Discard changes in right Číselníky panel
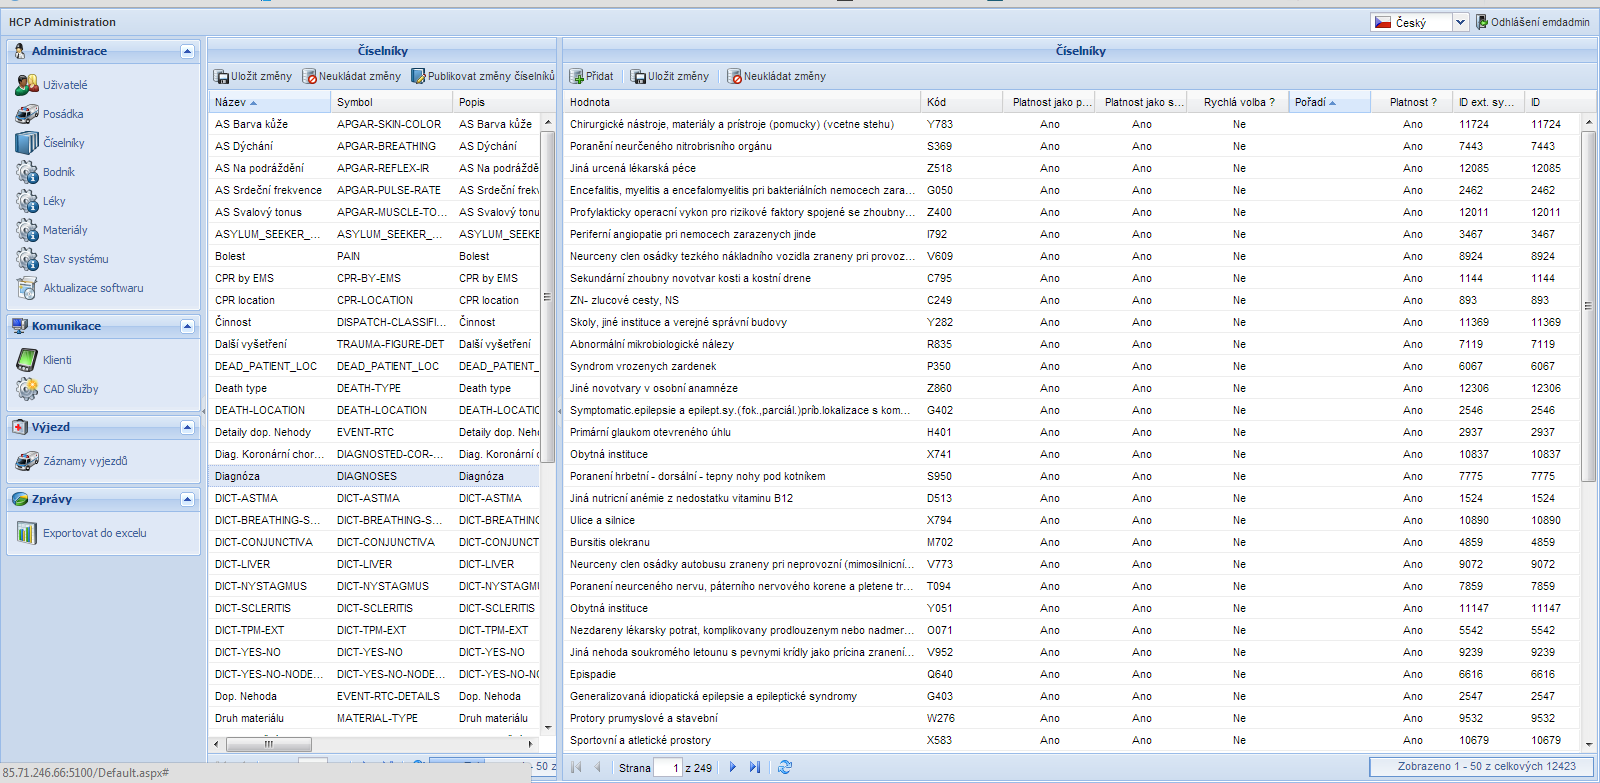Screen dimensions: 1600x783 777,76
